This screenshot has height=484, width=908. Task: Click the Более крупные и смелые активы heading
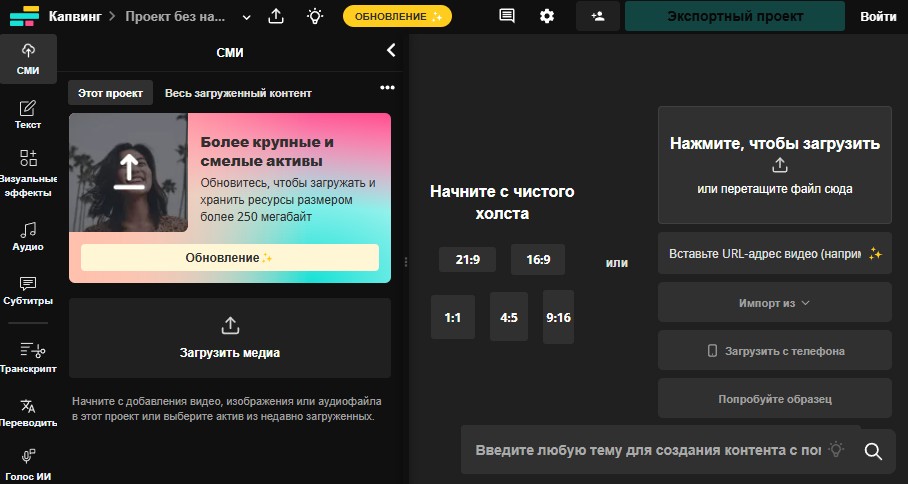(267, 151)
